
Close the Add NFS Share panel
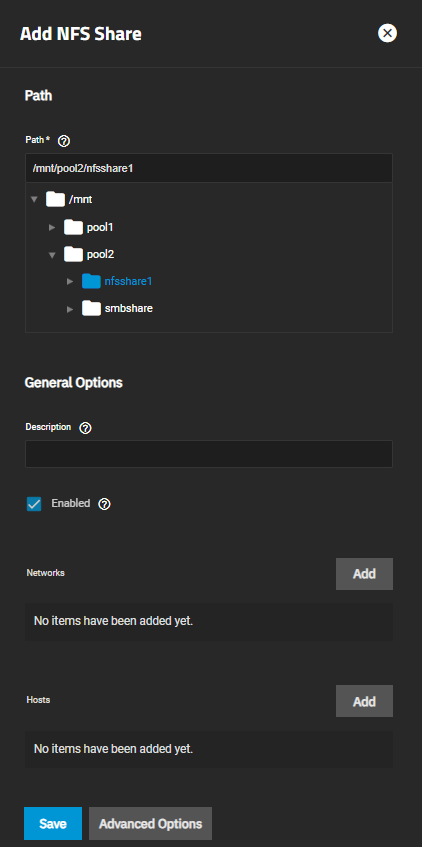coord(387,33)
